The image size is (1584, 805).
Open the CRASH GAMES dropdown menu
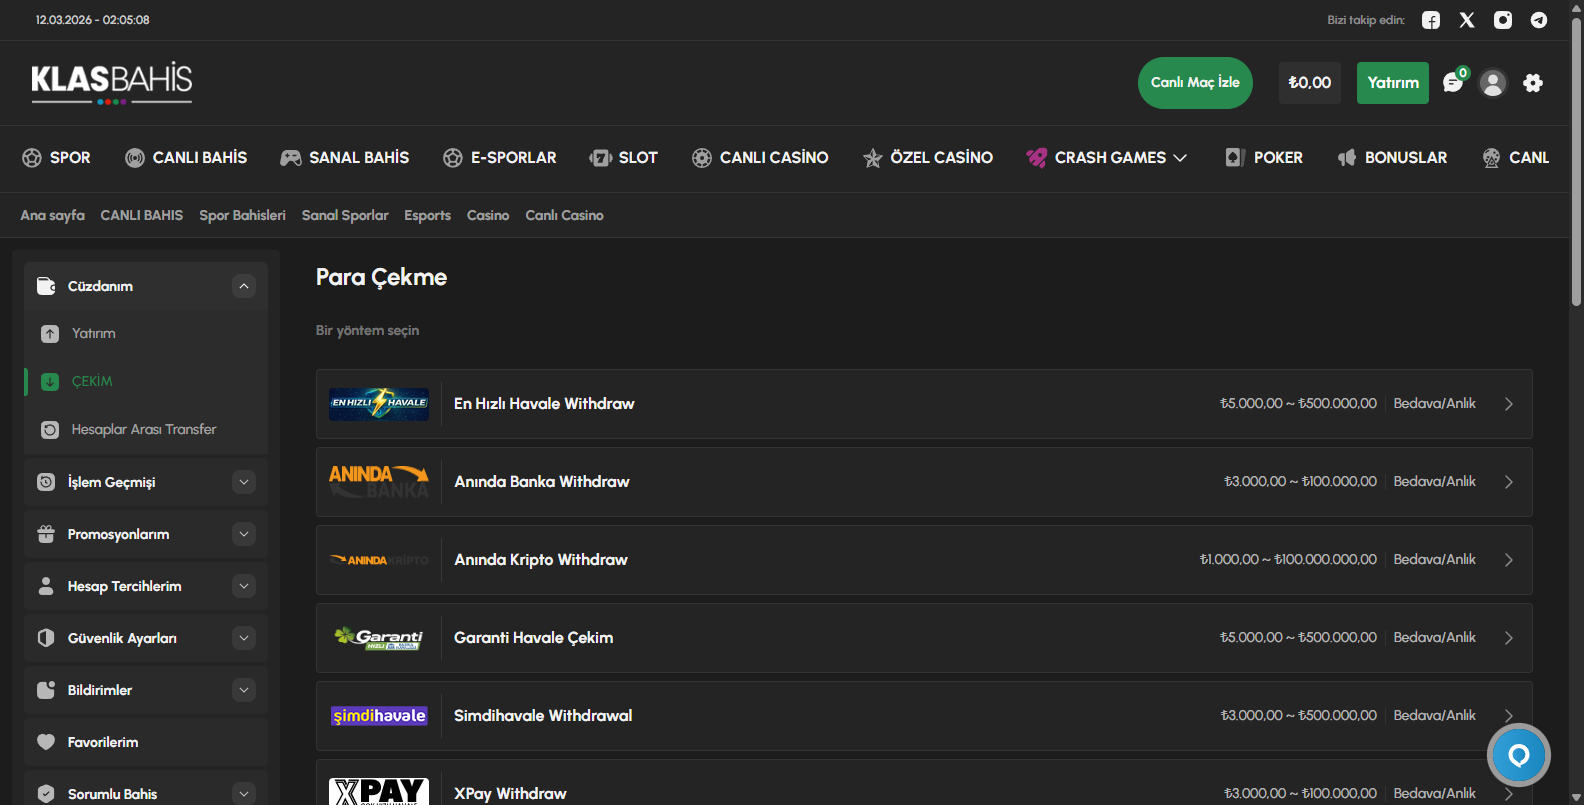[1107, 158]
